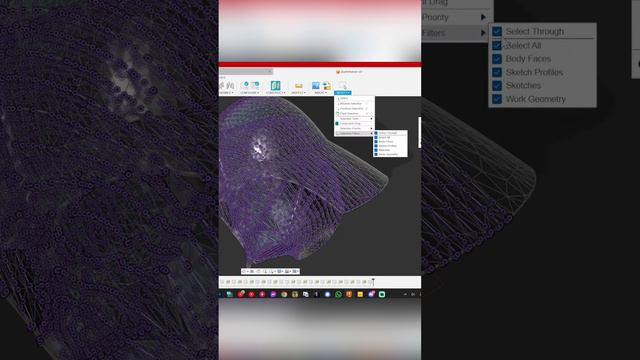This screenshot has width=640, height=360.
Task: Choose the top Select entry in the dropdown menu
Action: click(x=354, y=98)
